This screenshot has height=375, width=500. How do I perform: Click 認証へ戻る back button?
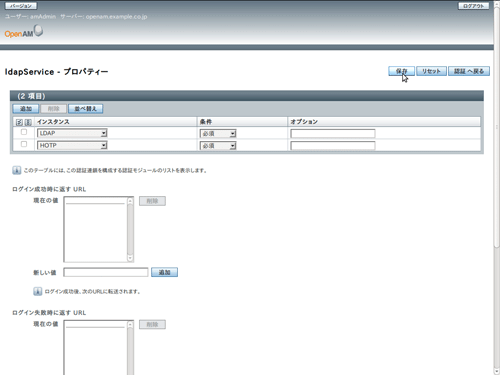tap(469, 71)
